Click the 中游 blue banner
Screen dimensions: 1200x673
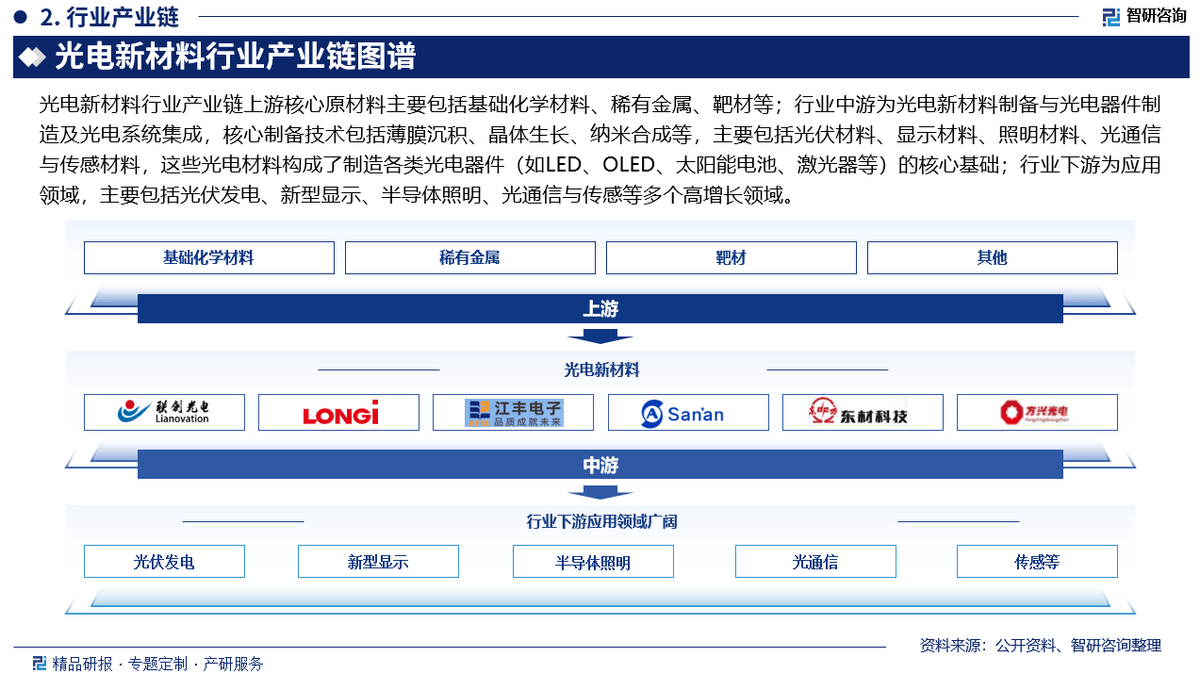(x=600, y=465)
